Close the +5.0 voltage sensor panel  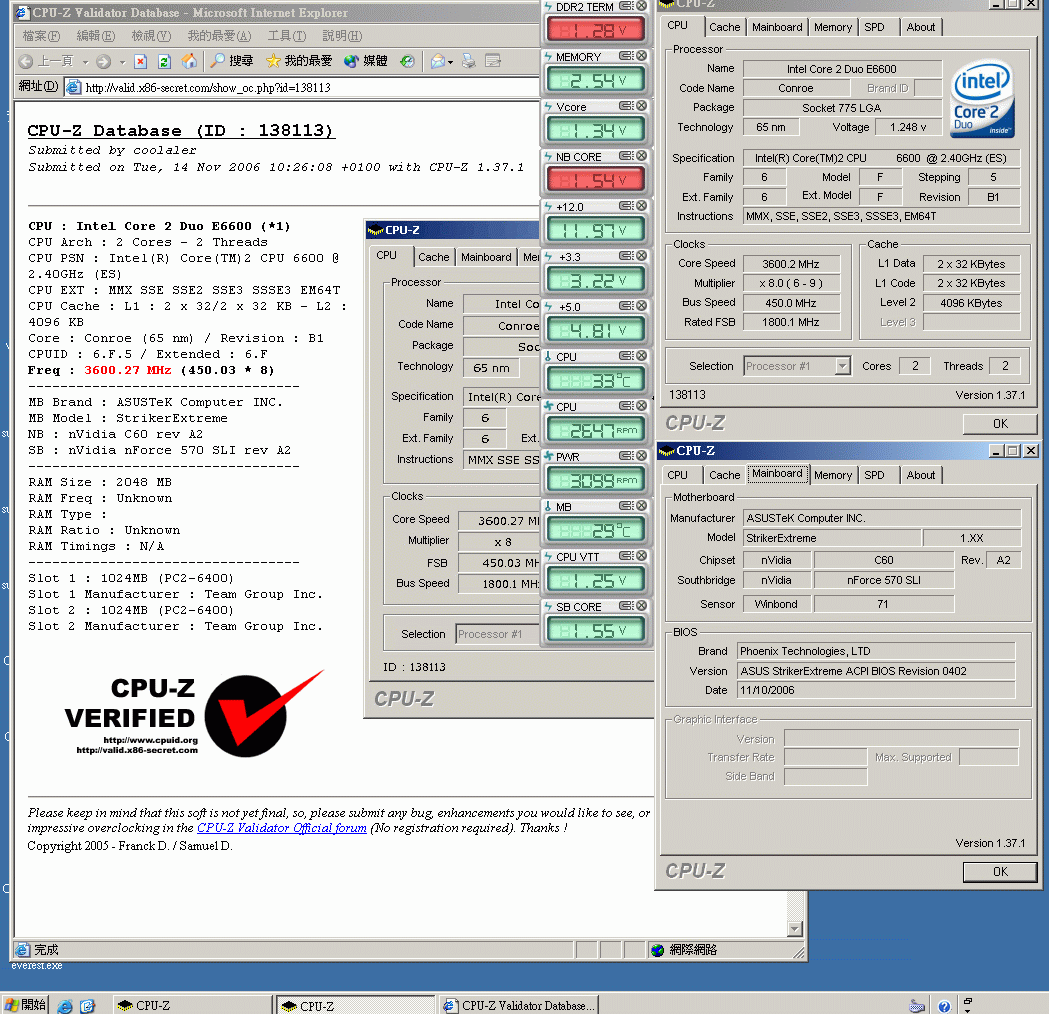[642, 306]
